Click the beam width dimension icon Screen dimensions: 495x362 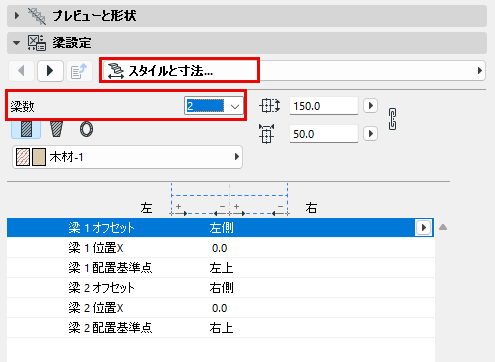coord(266,134)
